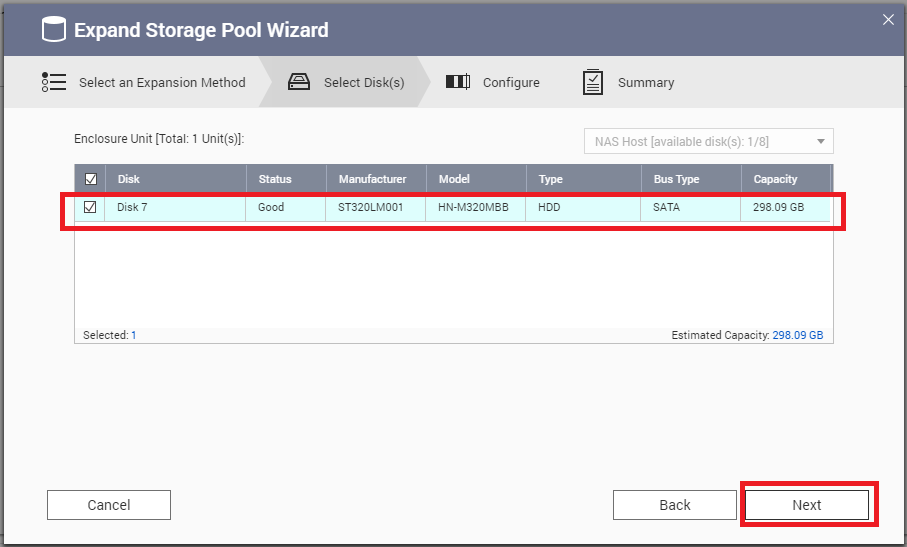Click the Select an Expansion Method list icon
Image resolution: width=907 pixels, height=547 pixels.
click(x=54, y=83)
